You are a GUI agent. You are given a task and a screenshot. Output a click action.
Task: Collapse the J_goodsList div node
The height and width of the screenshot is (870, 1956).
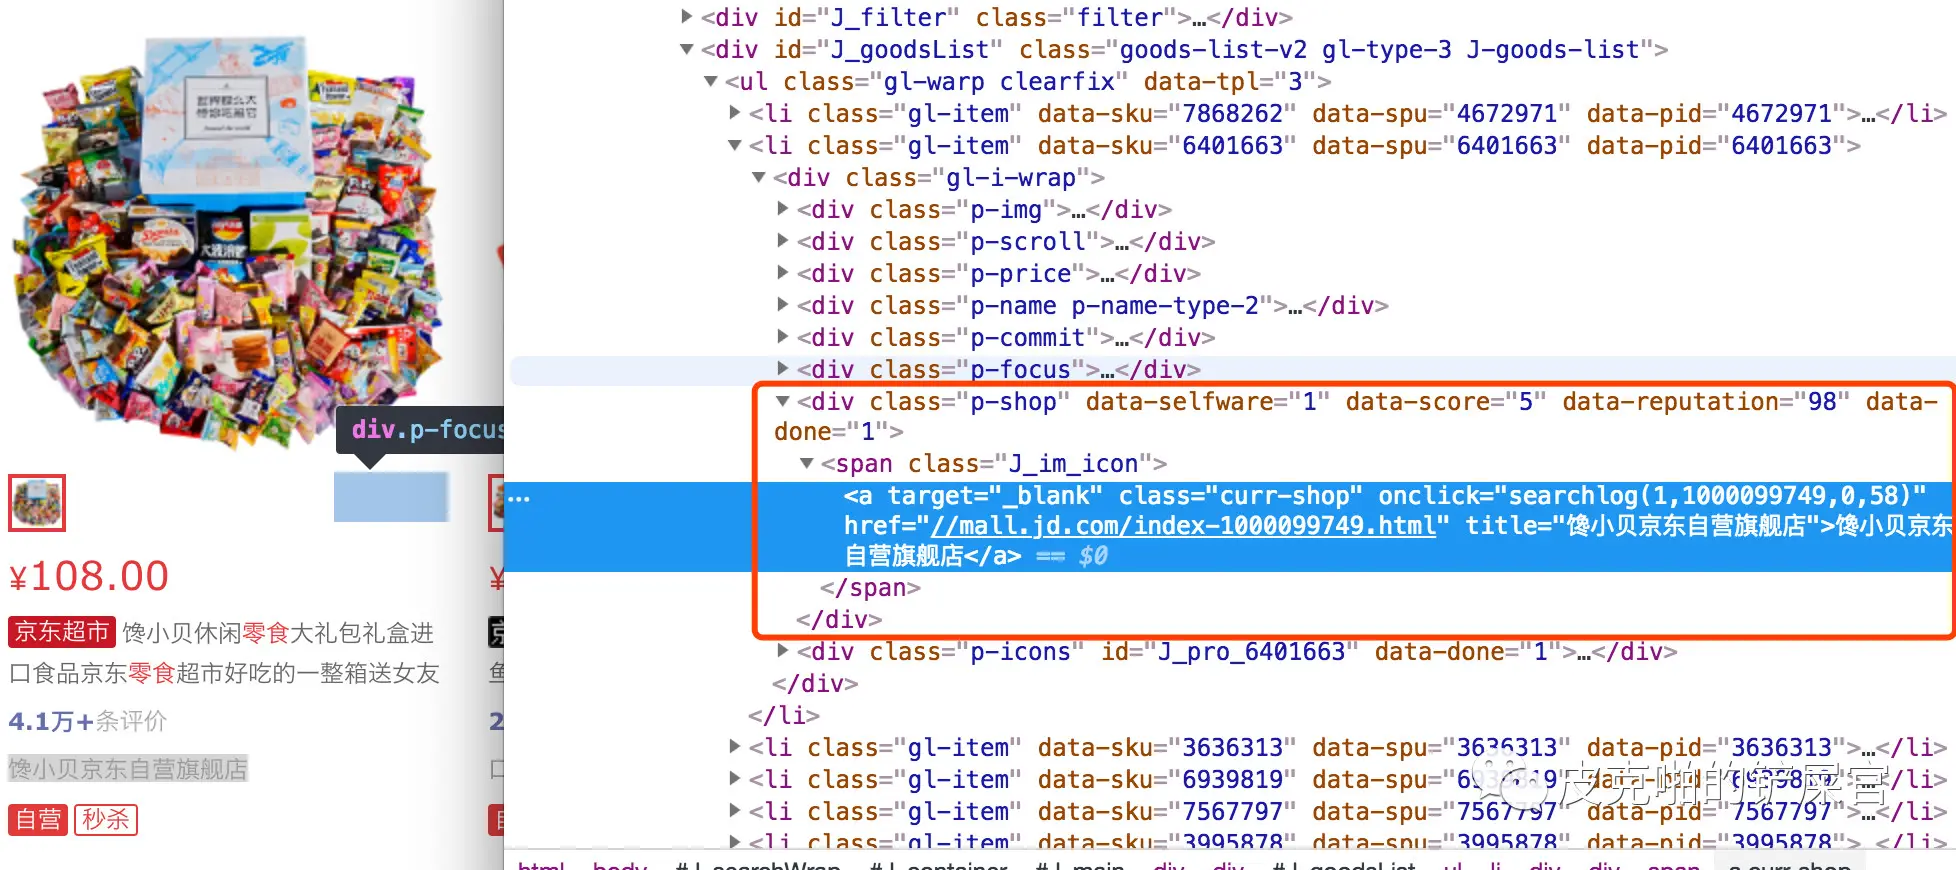686,48
